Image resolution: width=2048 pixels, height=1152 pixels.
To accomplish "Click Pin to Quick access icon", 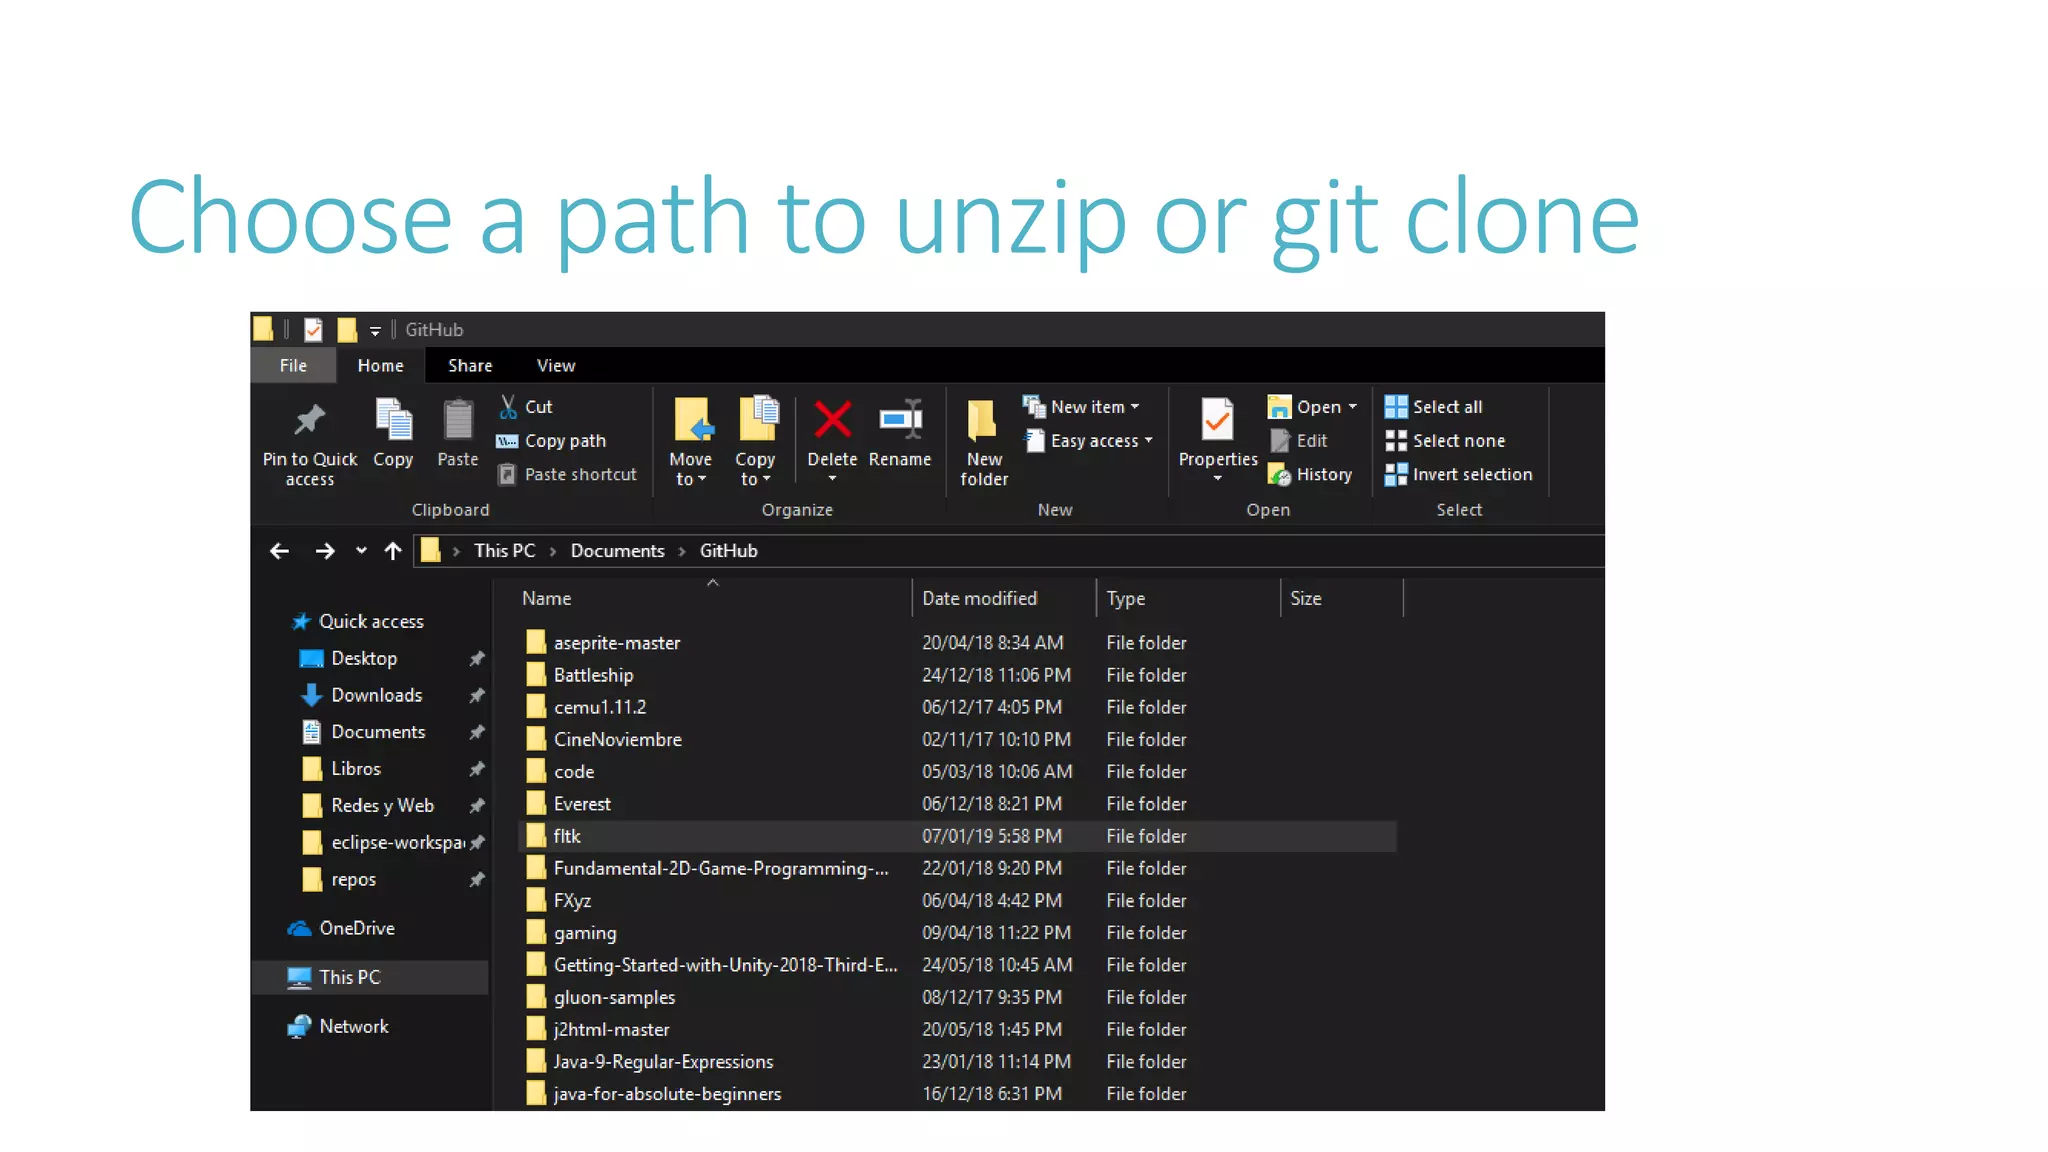I will (x=310, y=419).
